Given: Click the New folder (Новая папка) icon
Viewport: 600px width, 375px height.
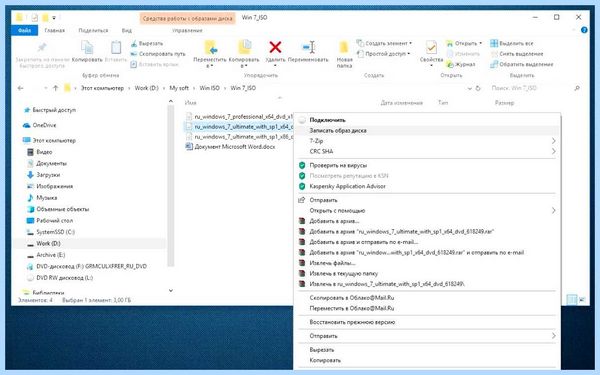Looking at the screenshot, I should pos(344,47).
